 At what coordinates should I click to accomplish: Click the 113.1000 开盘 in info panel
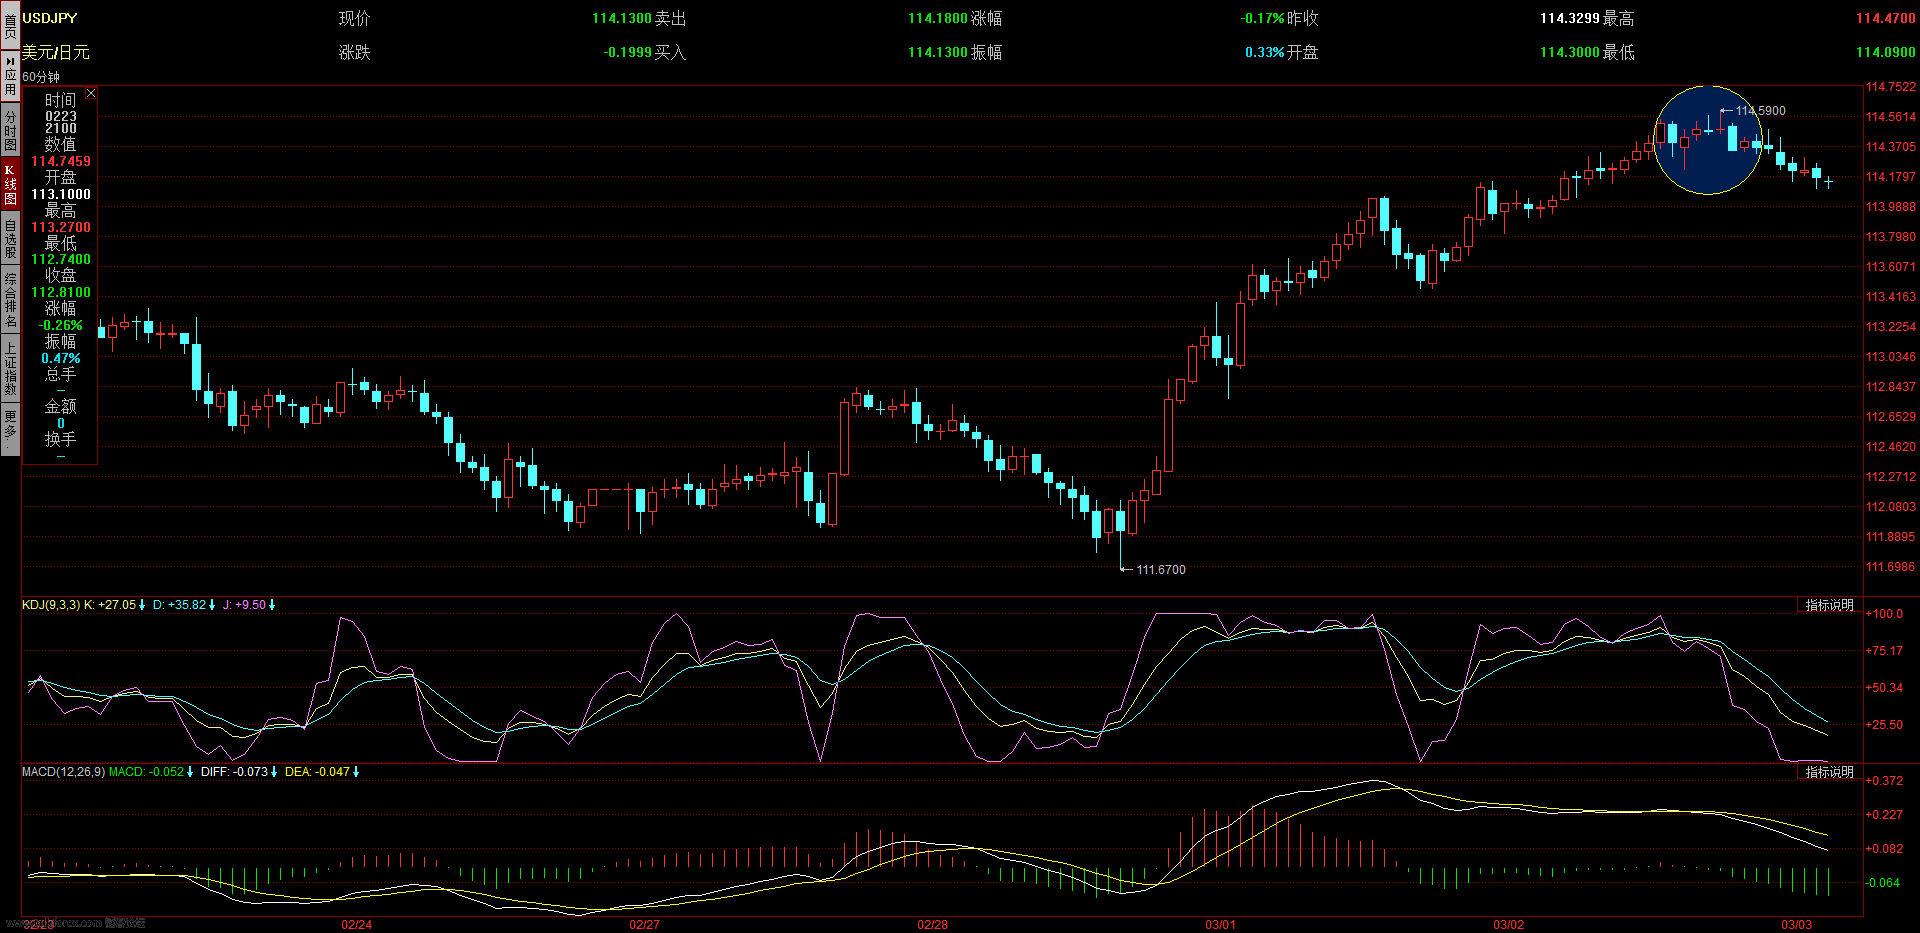60,194
